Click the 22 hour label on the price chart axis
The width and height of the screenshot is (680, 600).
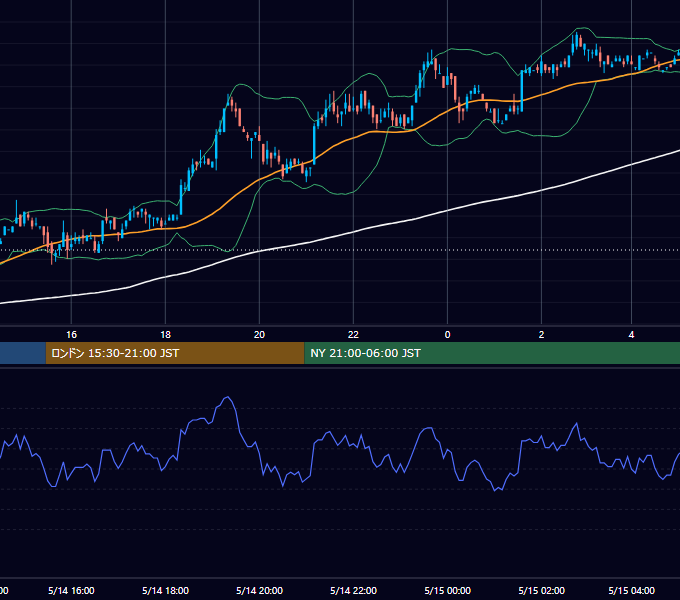353,335
